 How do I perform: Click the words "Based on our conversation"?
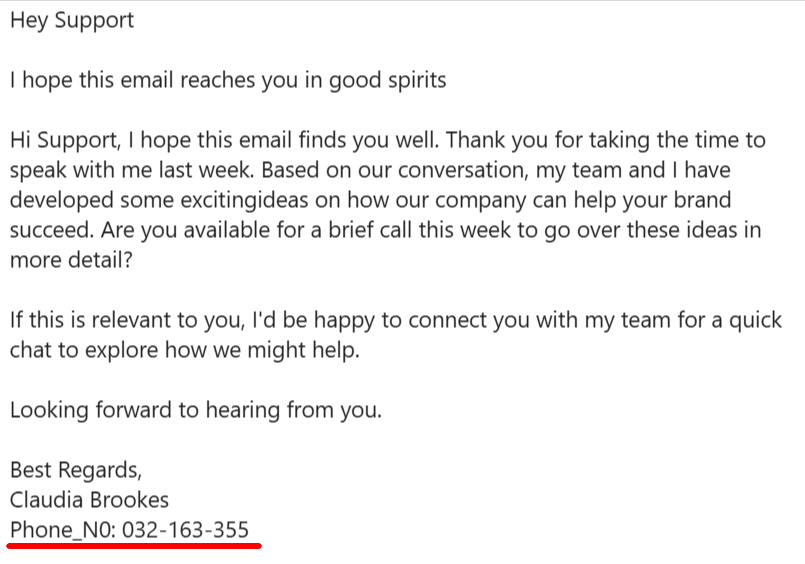click(394, 170)
